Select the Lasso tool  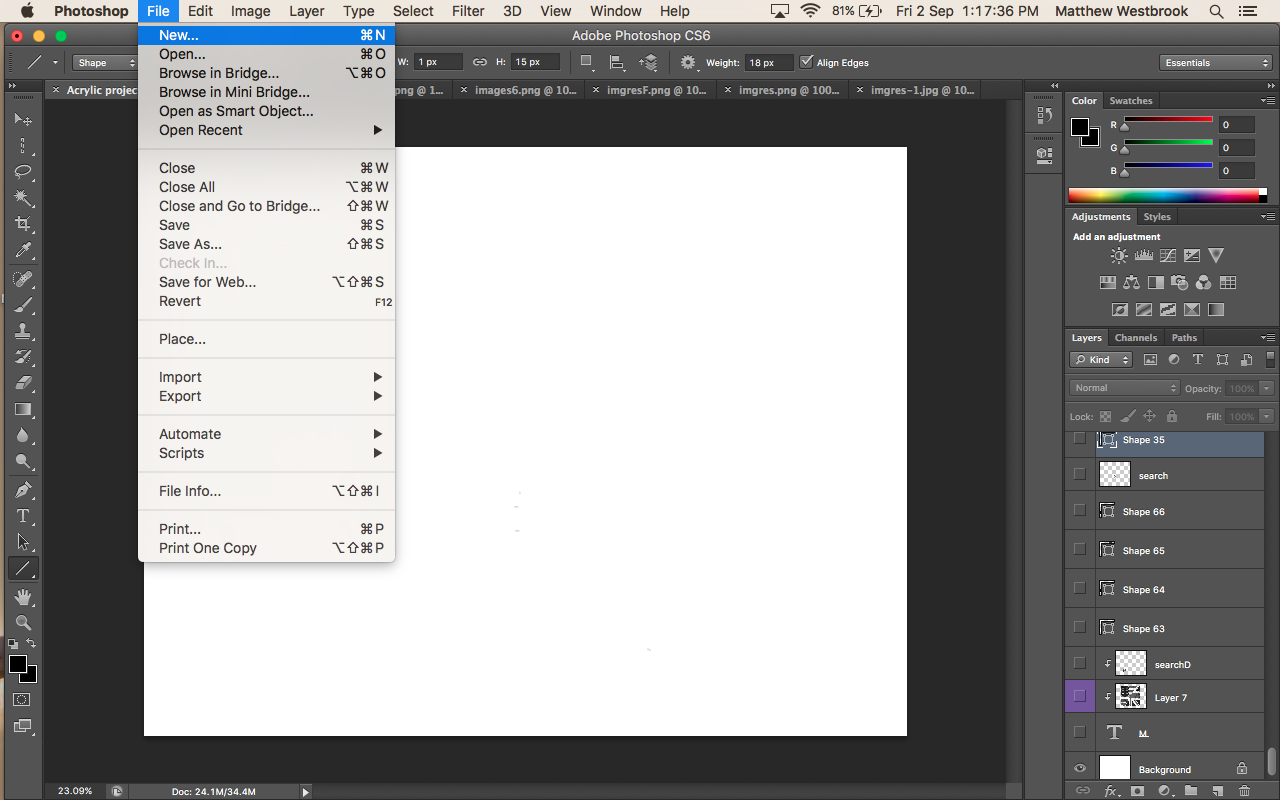pos(23,171)
